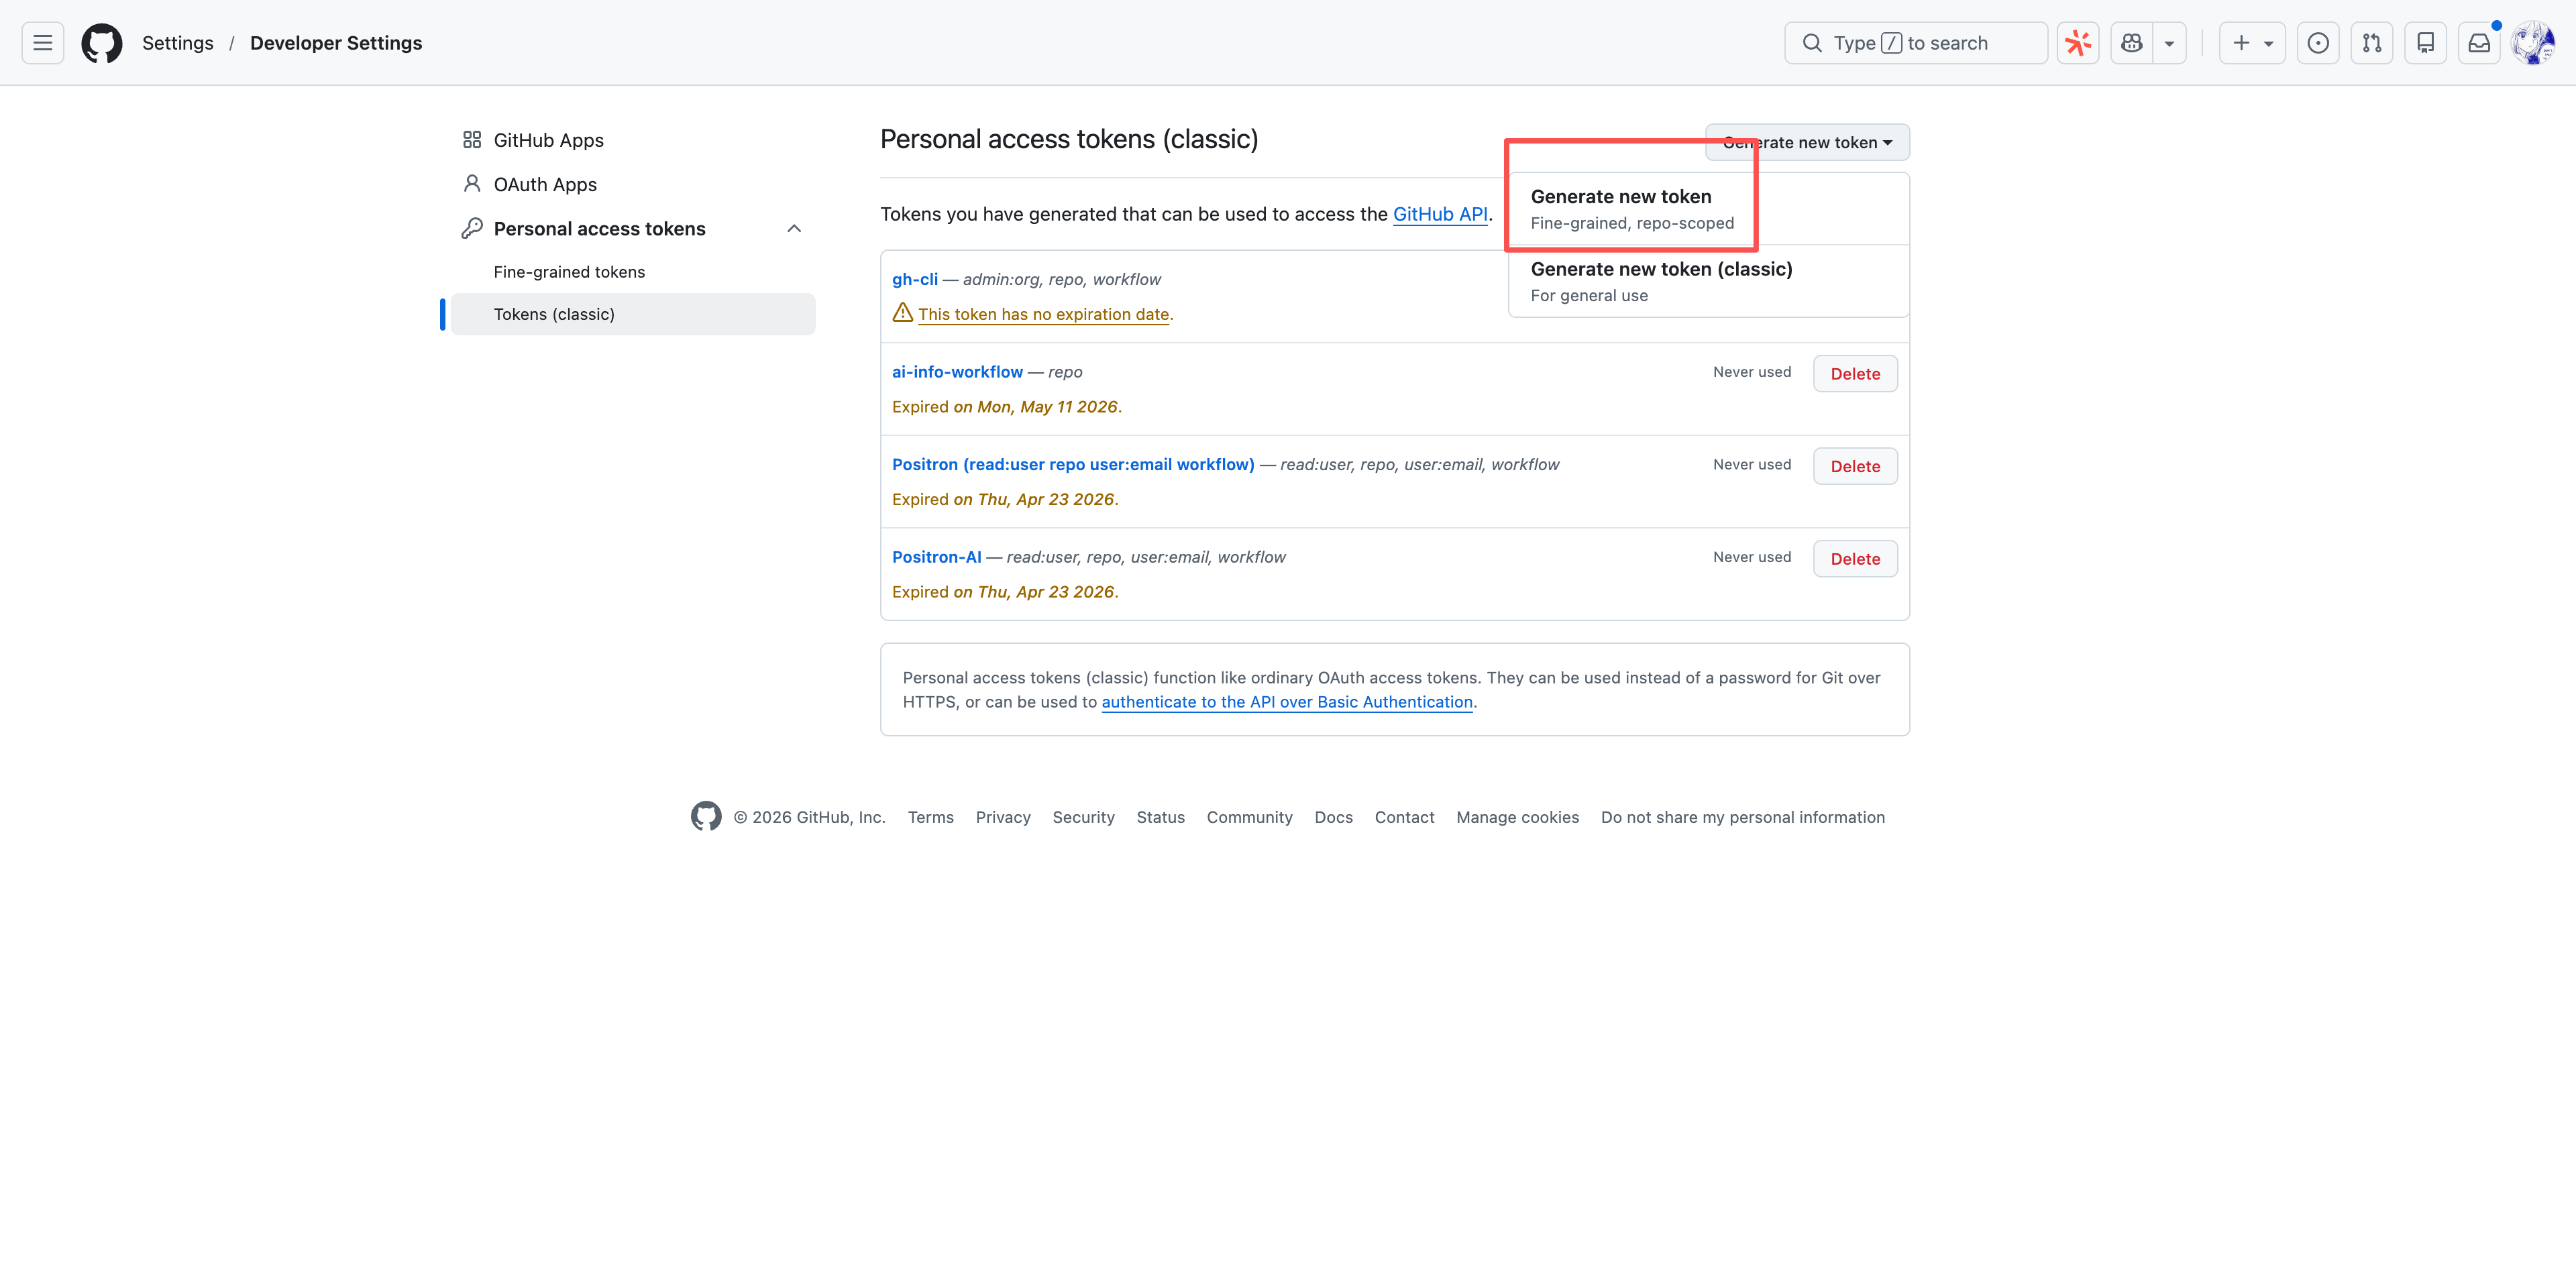Open the GitHub API link

click(x=1440, y=214)
